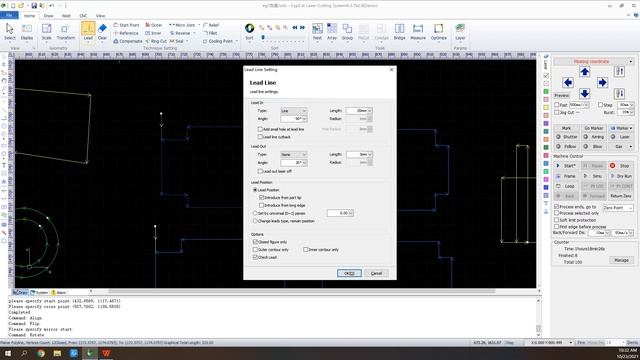Click the Dry Run button

[x=620, y=176]
